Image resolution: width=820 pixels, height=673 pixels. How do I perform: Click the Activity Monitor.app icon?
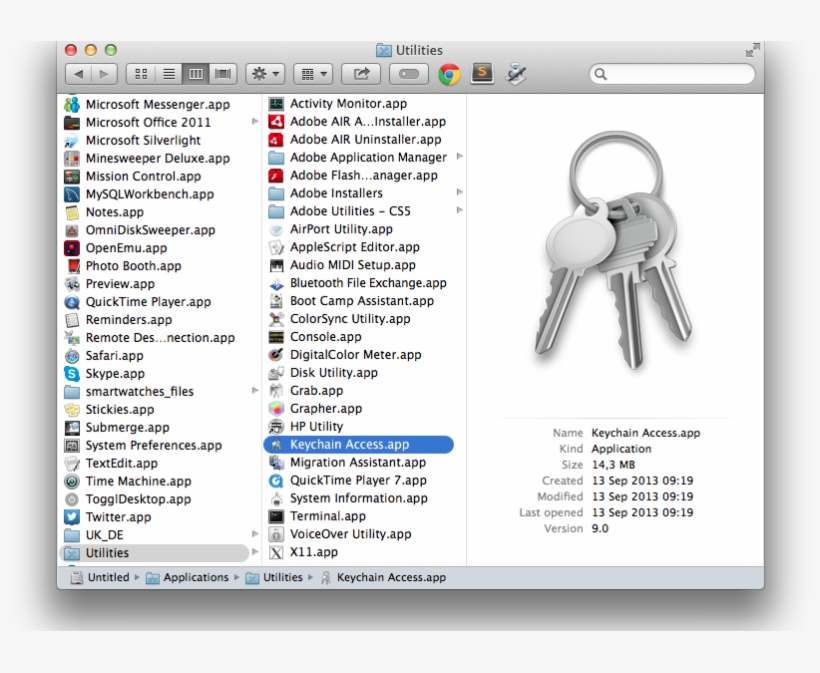coord(276,104)
